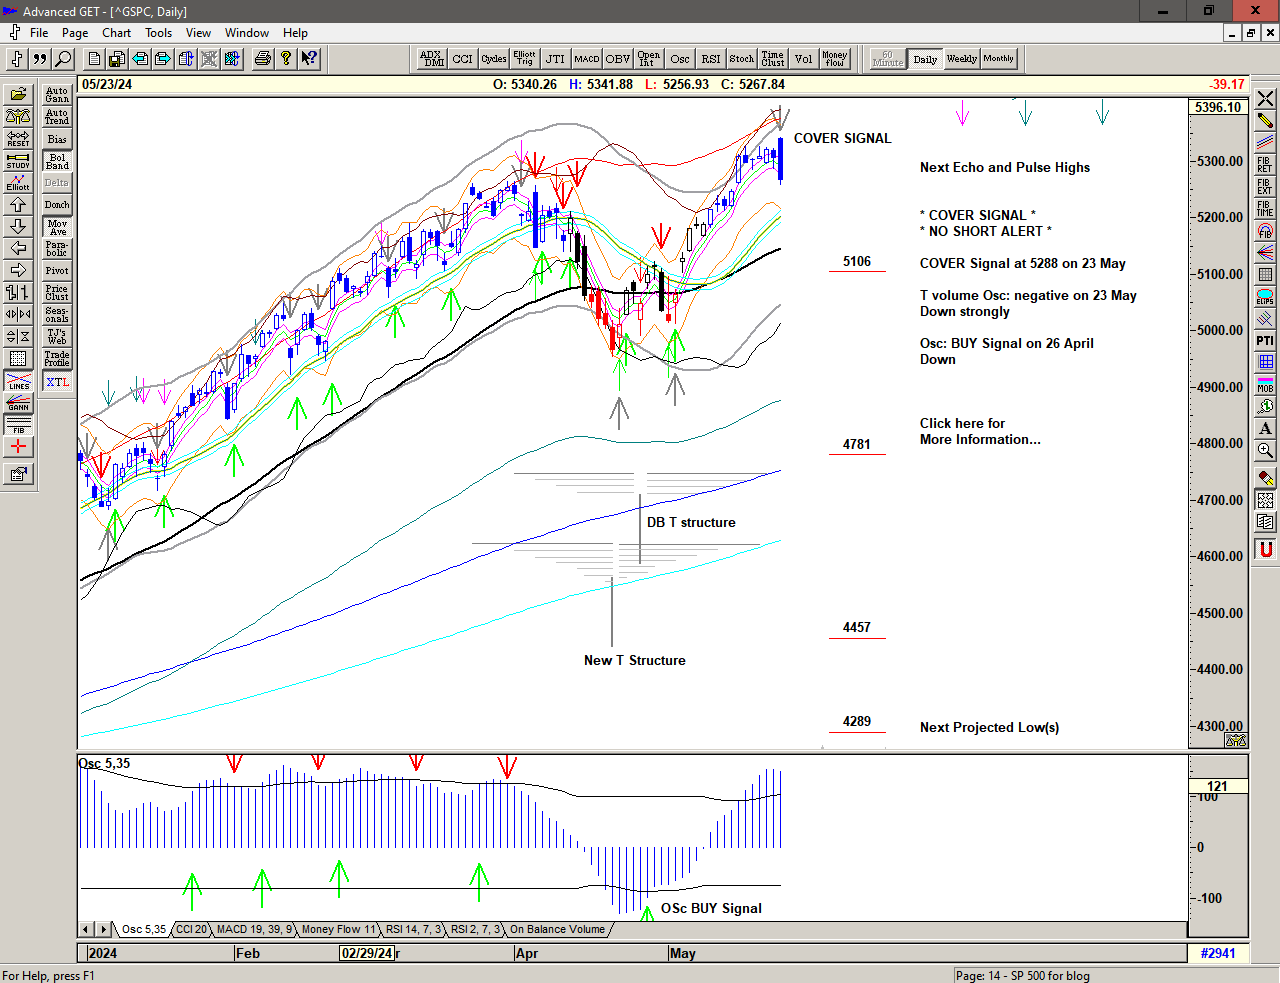The height and width of the screenshot is (983, 1280).
Task: Switch to the MACD 19, 39, 9 tab
Action: click(254, 929)
